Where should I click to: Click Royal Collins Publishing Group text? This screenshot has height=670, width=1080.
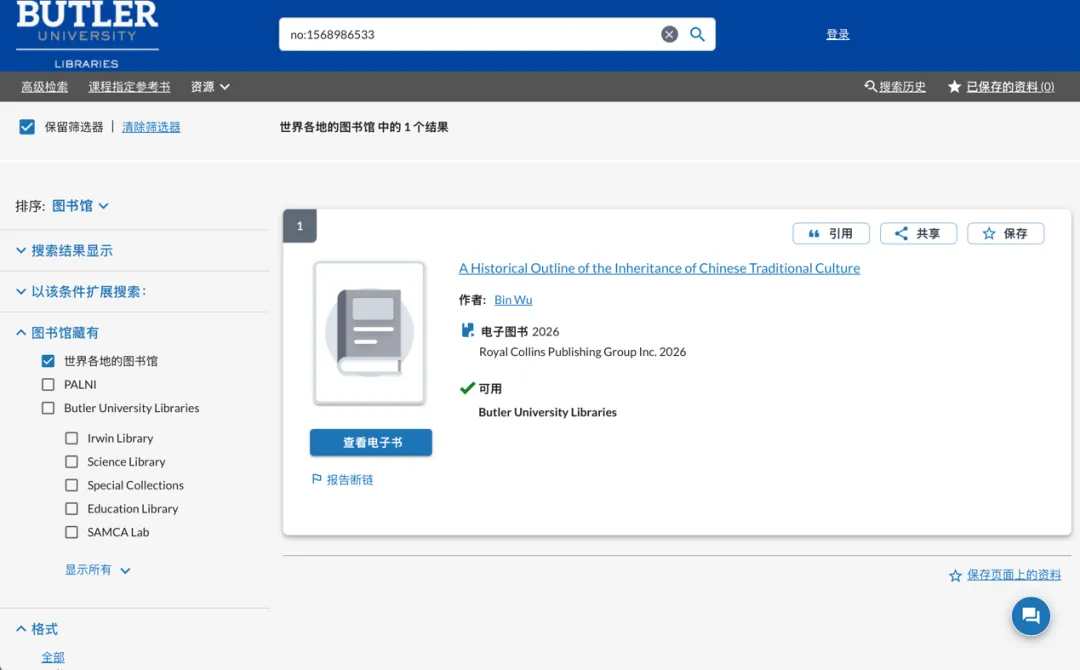pyautogui.click(x=583, y=352)
